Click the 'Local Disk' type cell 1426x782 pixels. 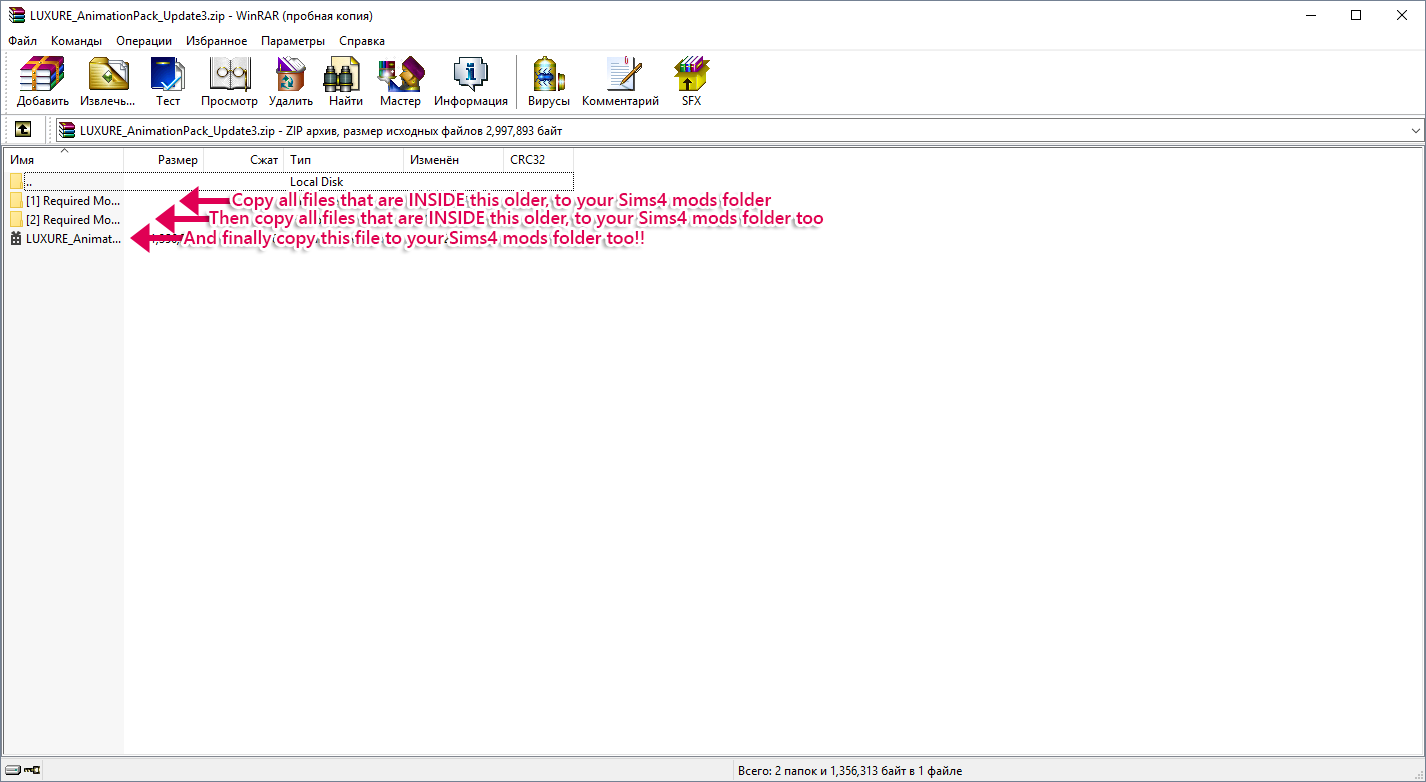(317, 182)
